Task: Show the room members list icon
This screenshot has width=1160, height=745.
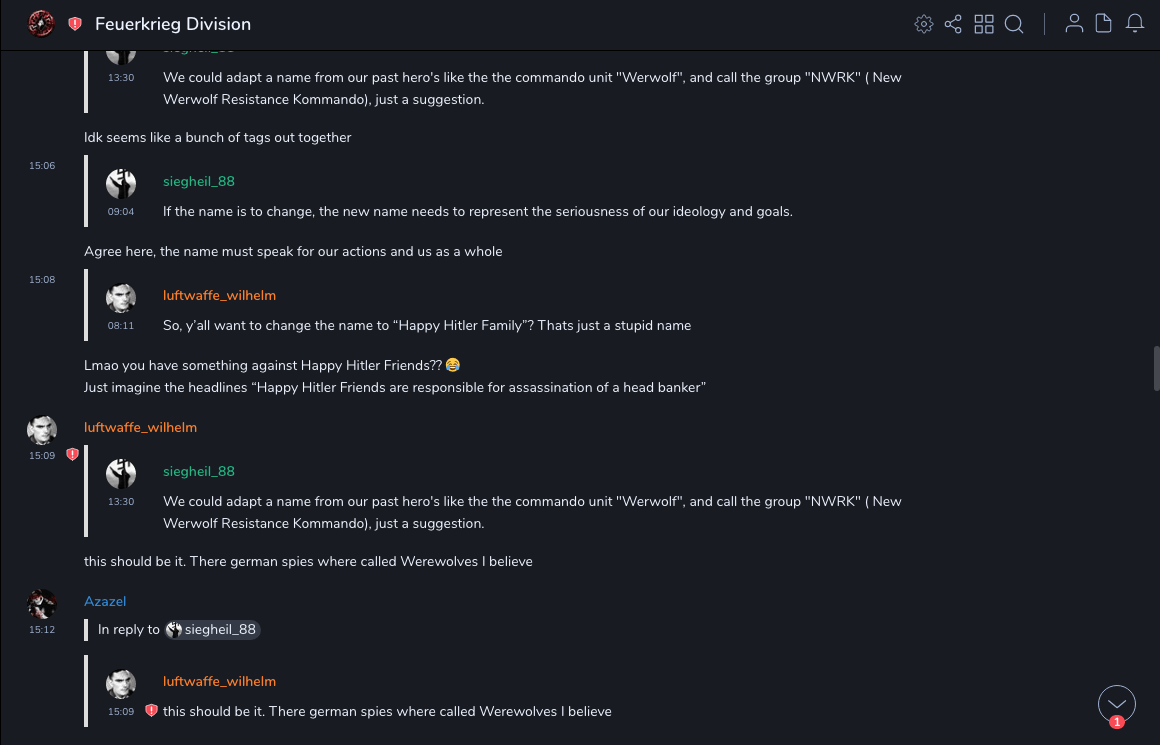Action: (1074, 24)
